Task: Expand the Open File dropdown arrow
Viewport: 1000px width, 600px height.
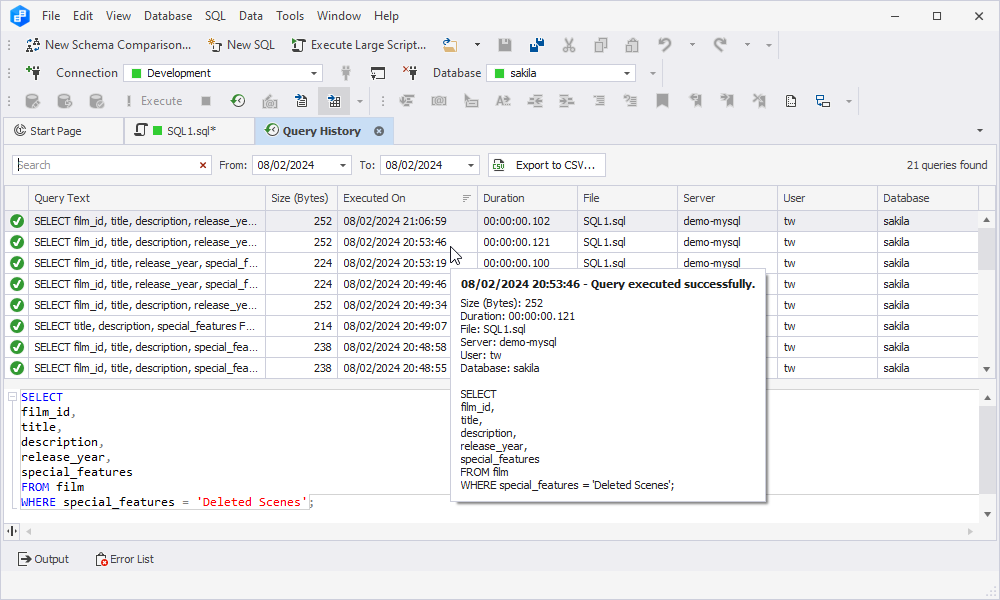Action: 477,45
